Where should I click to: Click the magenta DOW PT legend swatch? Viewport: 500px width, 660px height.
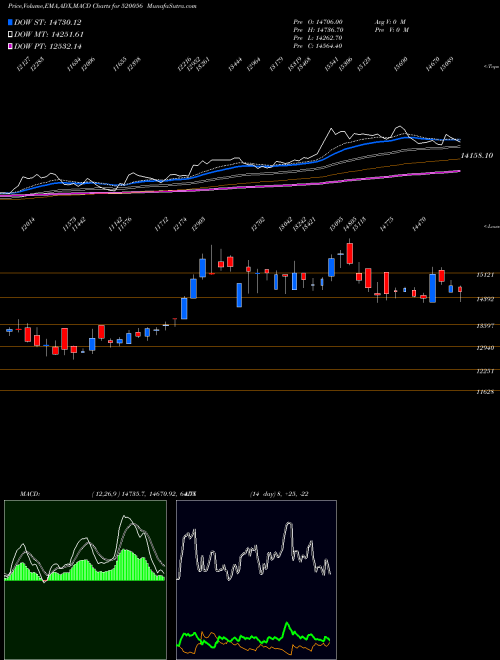pos(11,46)
